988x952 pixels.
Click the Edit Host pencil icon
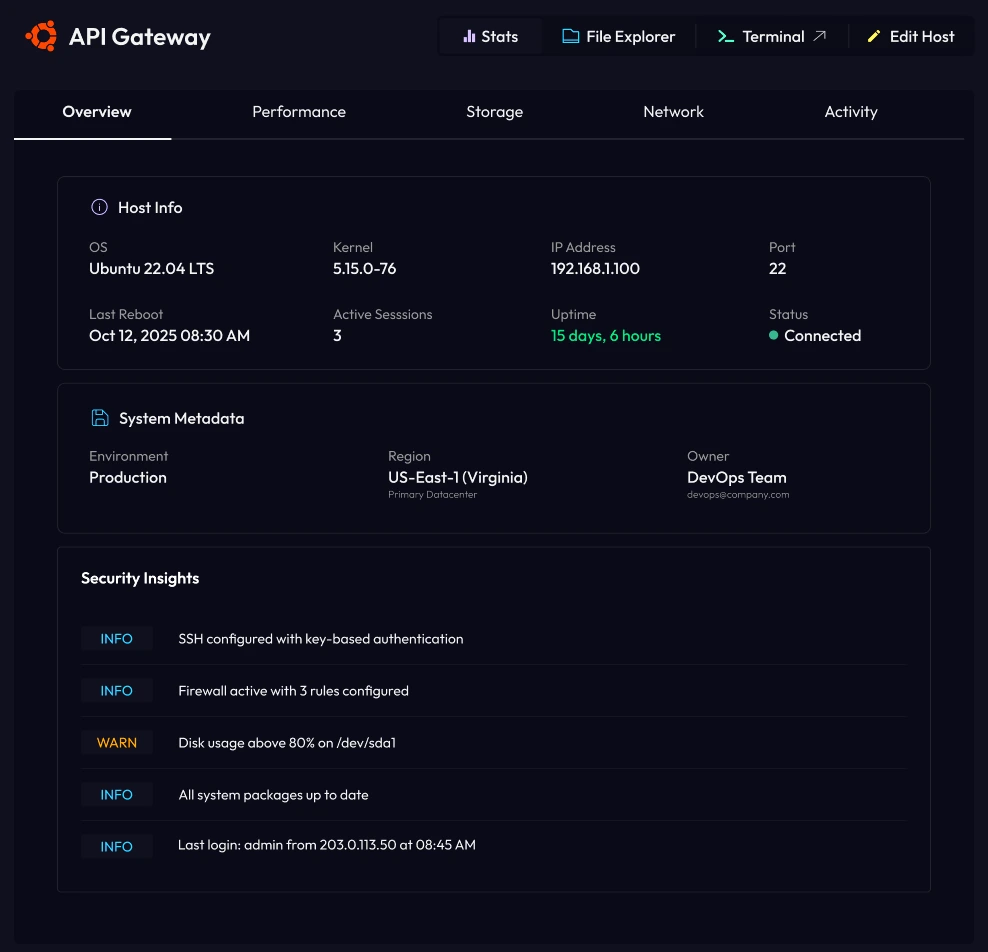(873, 37)
